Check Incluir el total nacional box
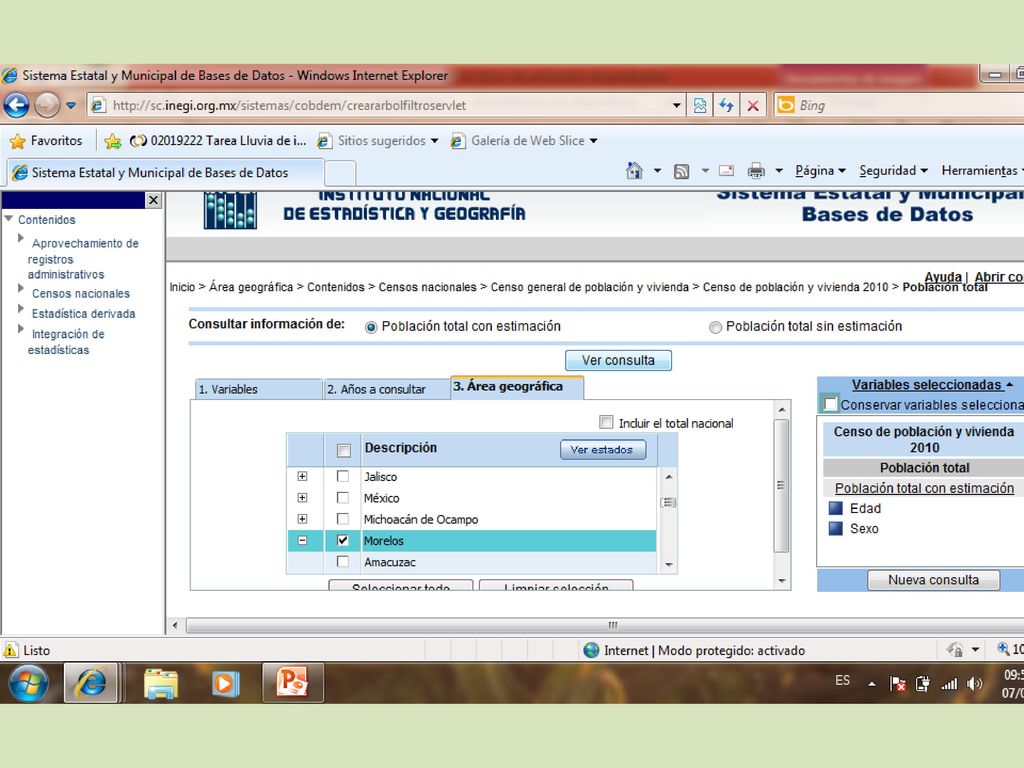The height and width of the screenshot is (768, 1024). pyautogui.click(x=606, y=423)
